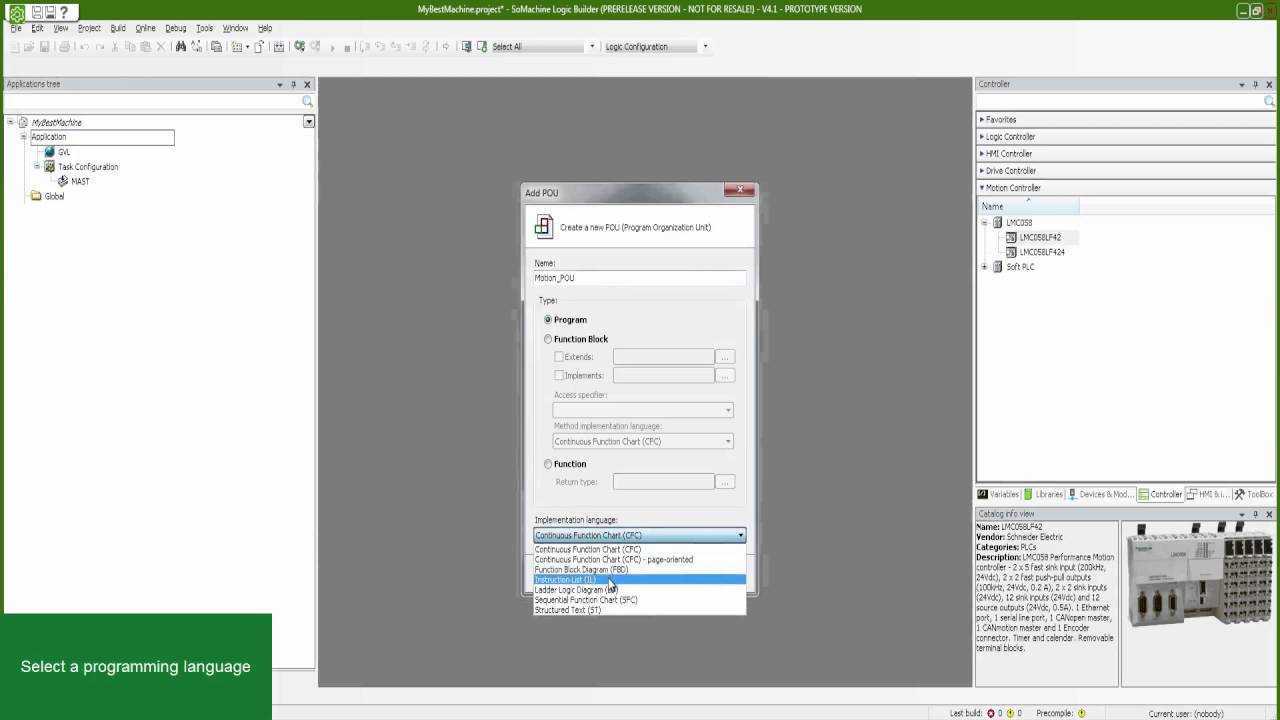Click the browse button beside Extends field
The width and height of the screenshot is (1280, 720).
click(x=725, y=357)
